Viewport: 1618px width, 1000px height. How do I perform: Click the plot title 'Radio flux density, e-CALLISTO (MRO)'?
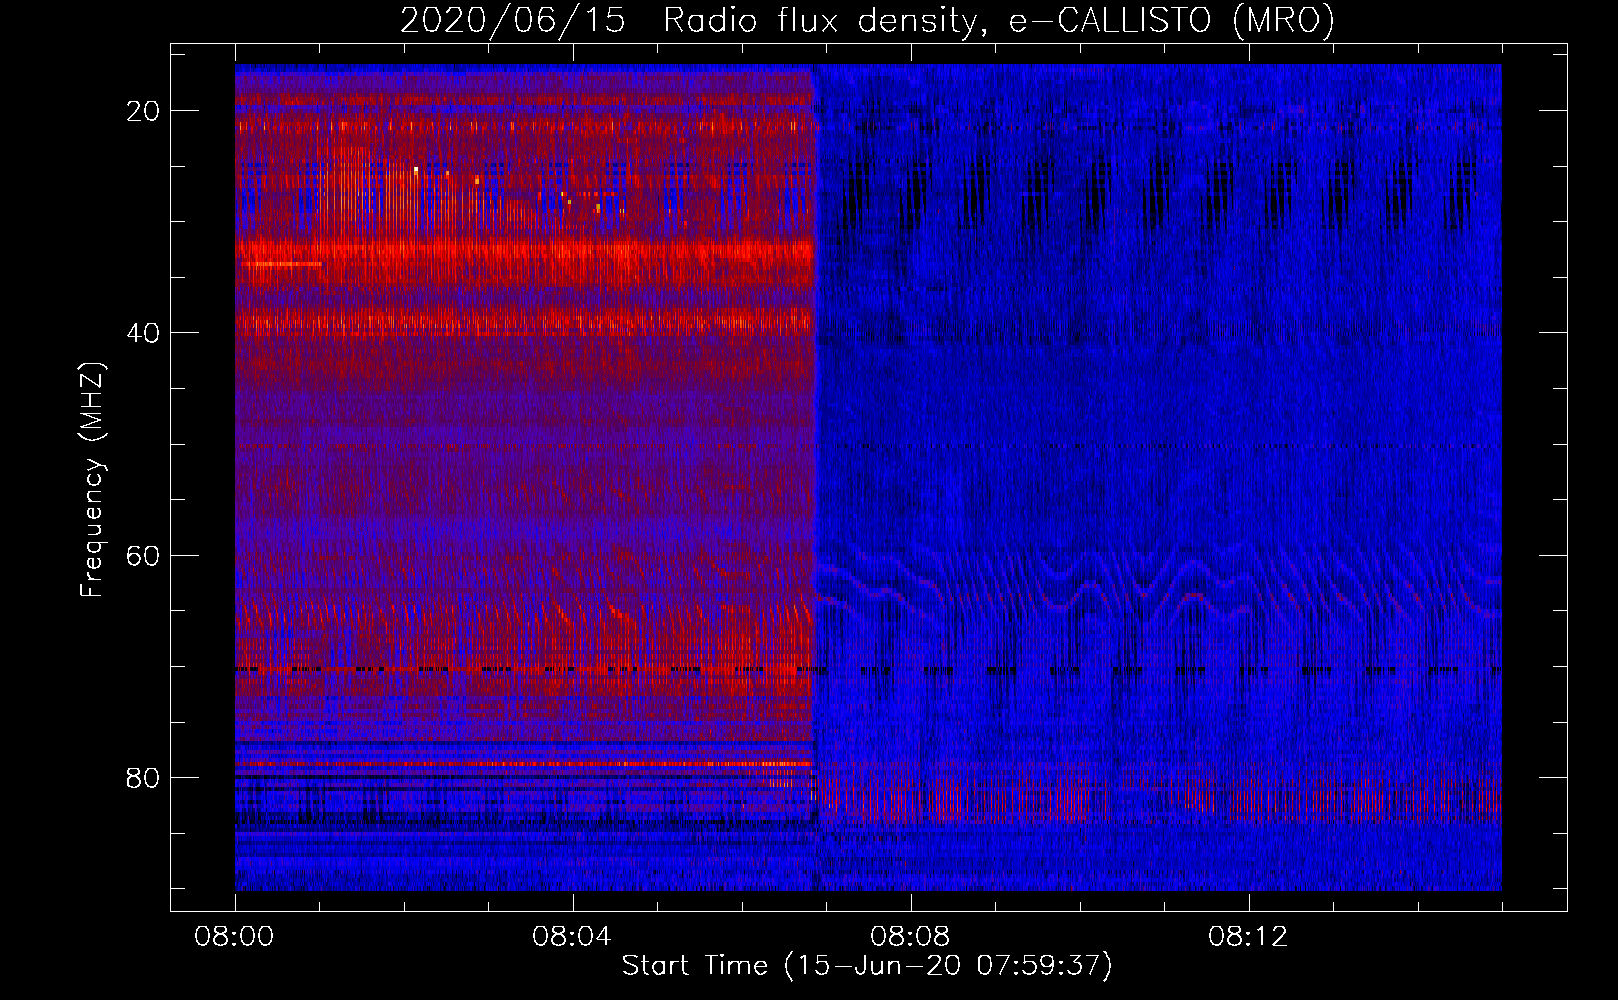click(999, 20)
